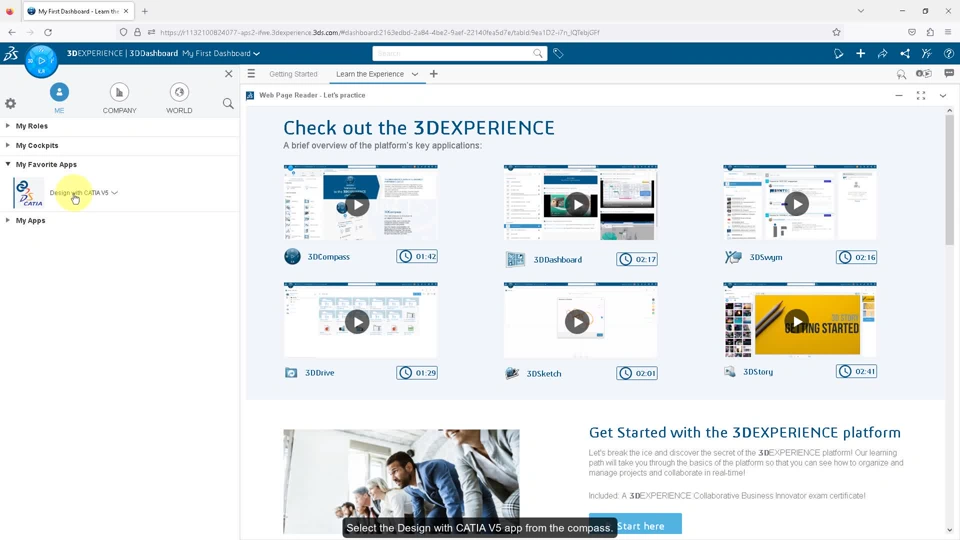Click the 3DStory label link
This screenshot has height=540, width=960.
tap(758, 372)
